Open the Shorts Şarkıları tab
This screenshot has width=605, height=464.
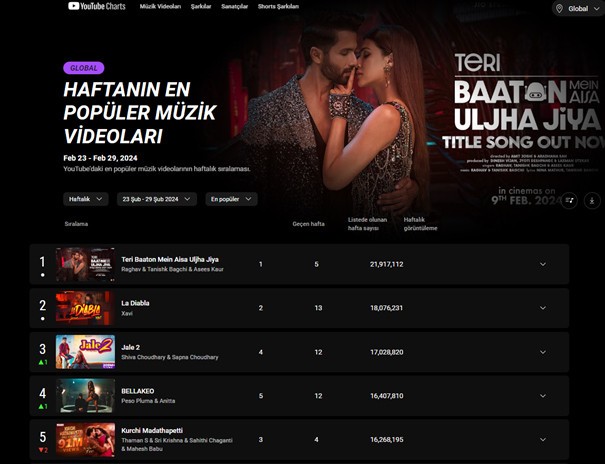[278, 7]
